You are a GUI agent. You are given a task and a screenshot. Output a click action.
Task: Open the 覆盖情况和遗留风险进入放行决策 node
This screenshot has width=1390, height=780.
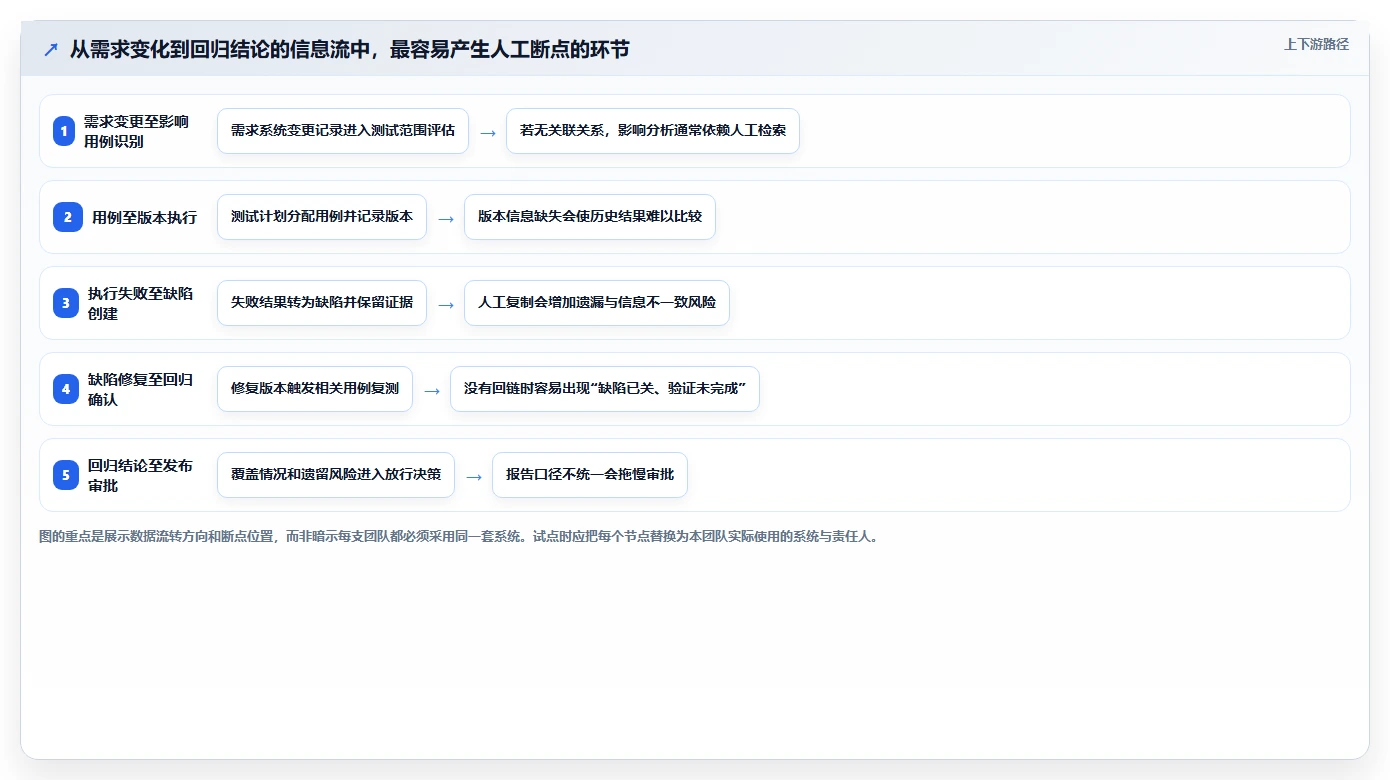[x=336, y=475]
